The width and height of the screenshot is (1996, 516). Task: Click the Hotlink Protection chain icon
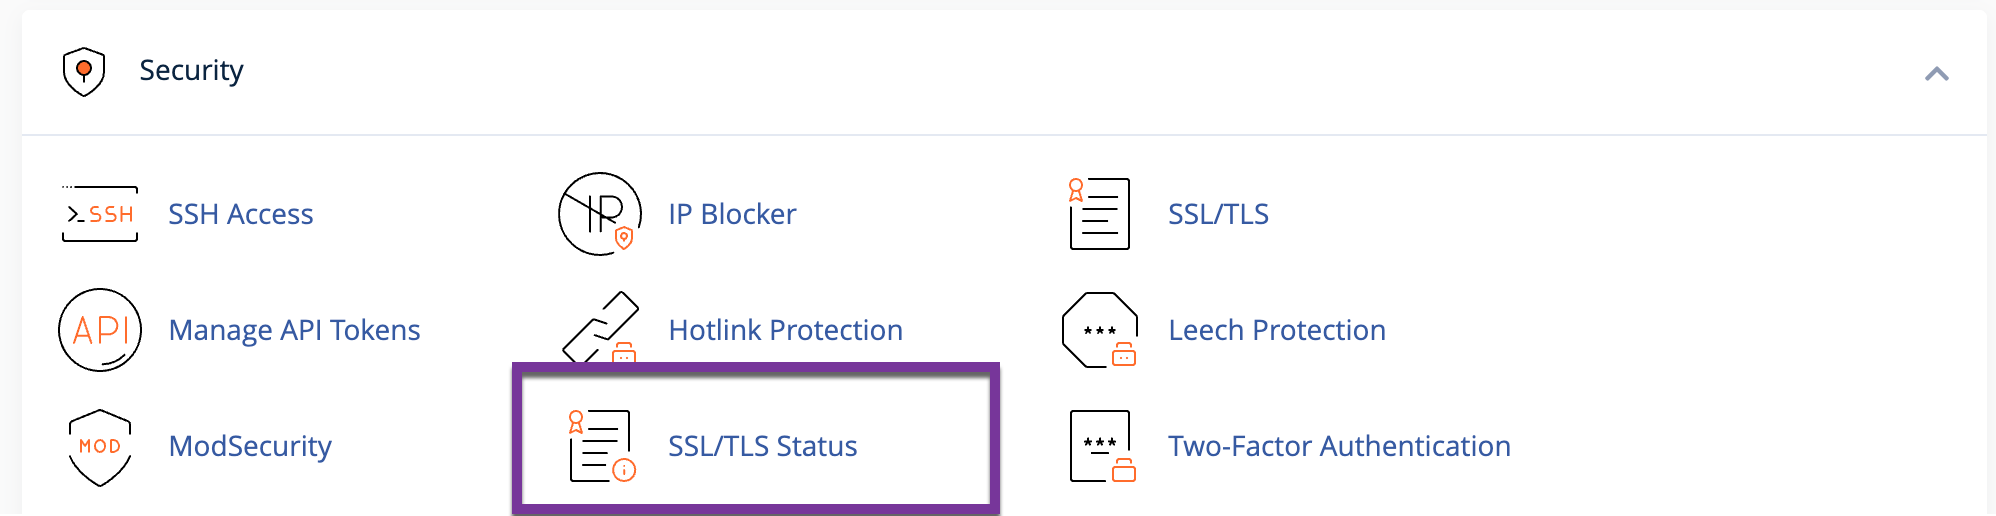point(600,328)
